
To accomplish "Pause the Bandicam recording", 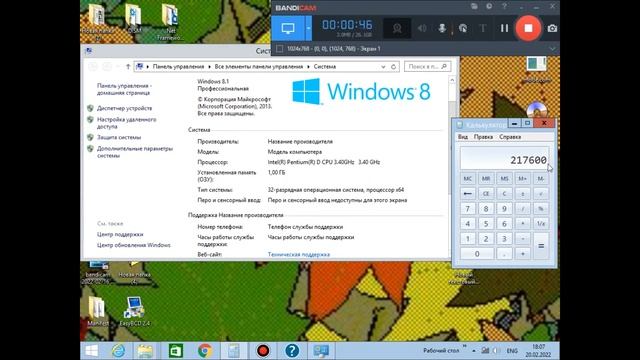I will (504, 28).
